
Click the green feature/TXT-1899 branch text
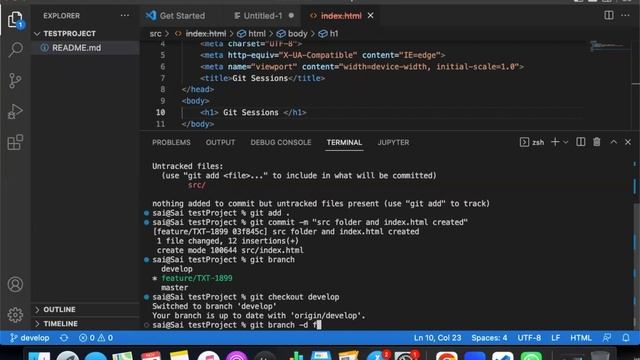click(x=197, y=278)
